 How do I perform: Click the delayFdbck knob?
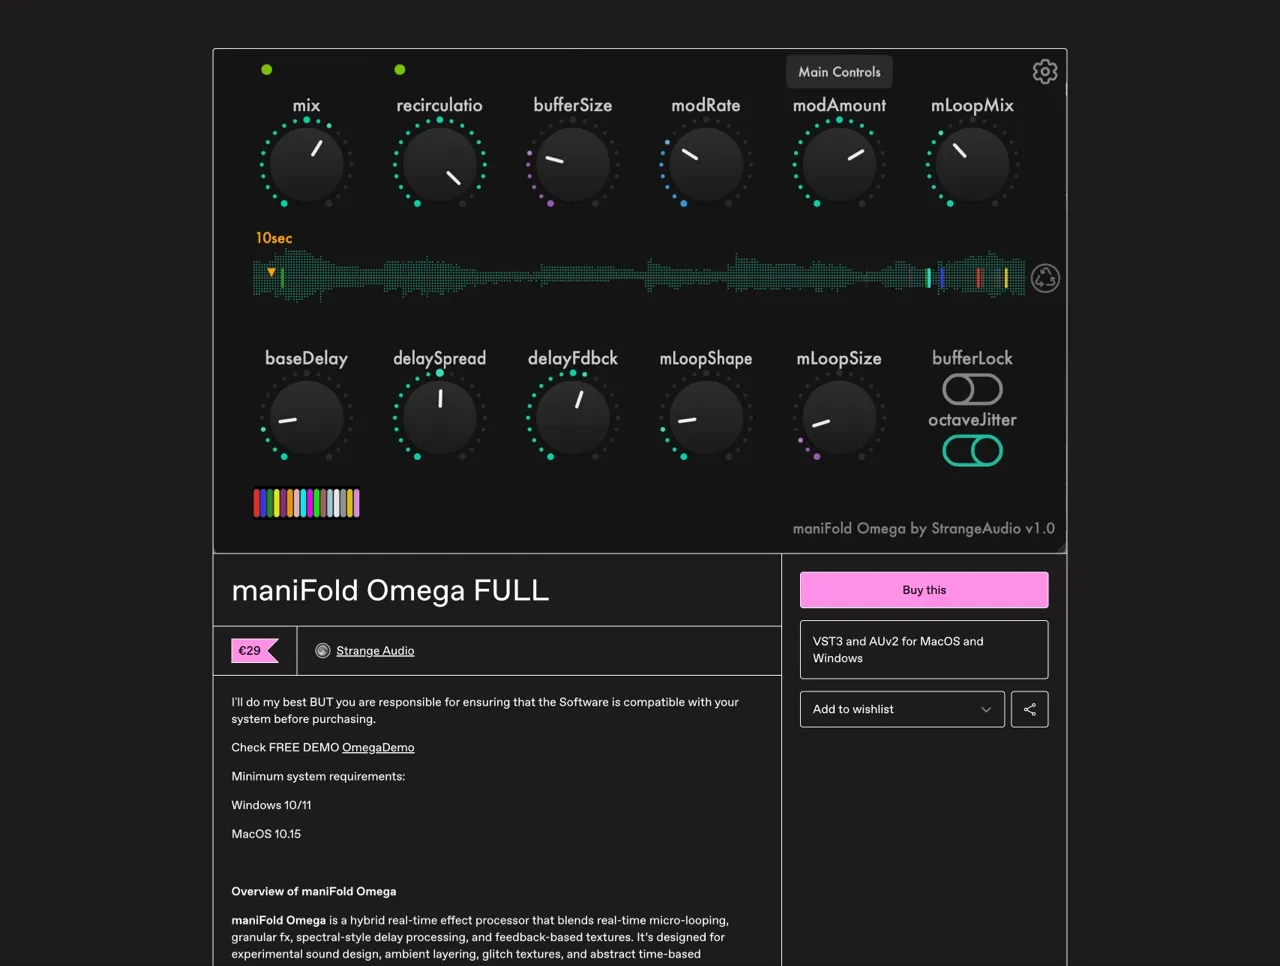pyautogui.click(x=572, y=417)
